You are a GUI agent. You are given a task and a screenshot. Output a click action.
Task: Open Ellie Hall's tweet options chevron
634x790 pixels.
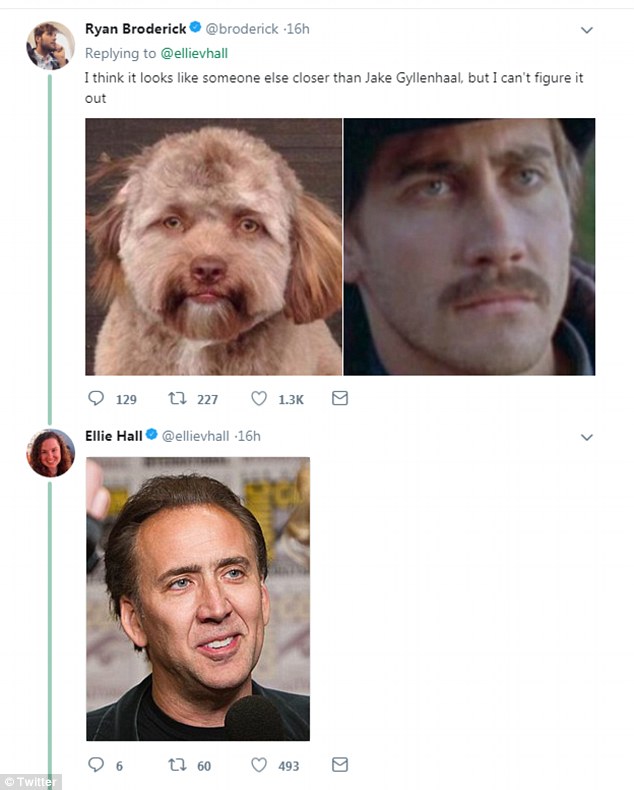[x=587, y=437]
